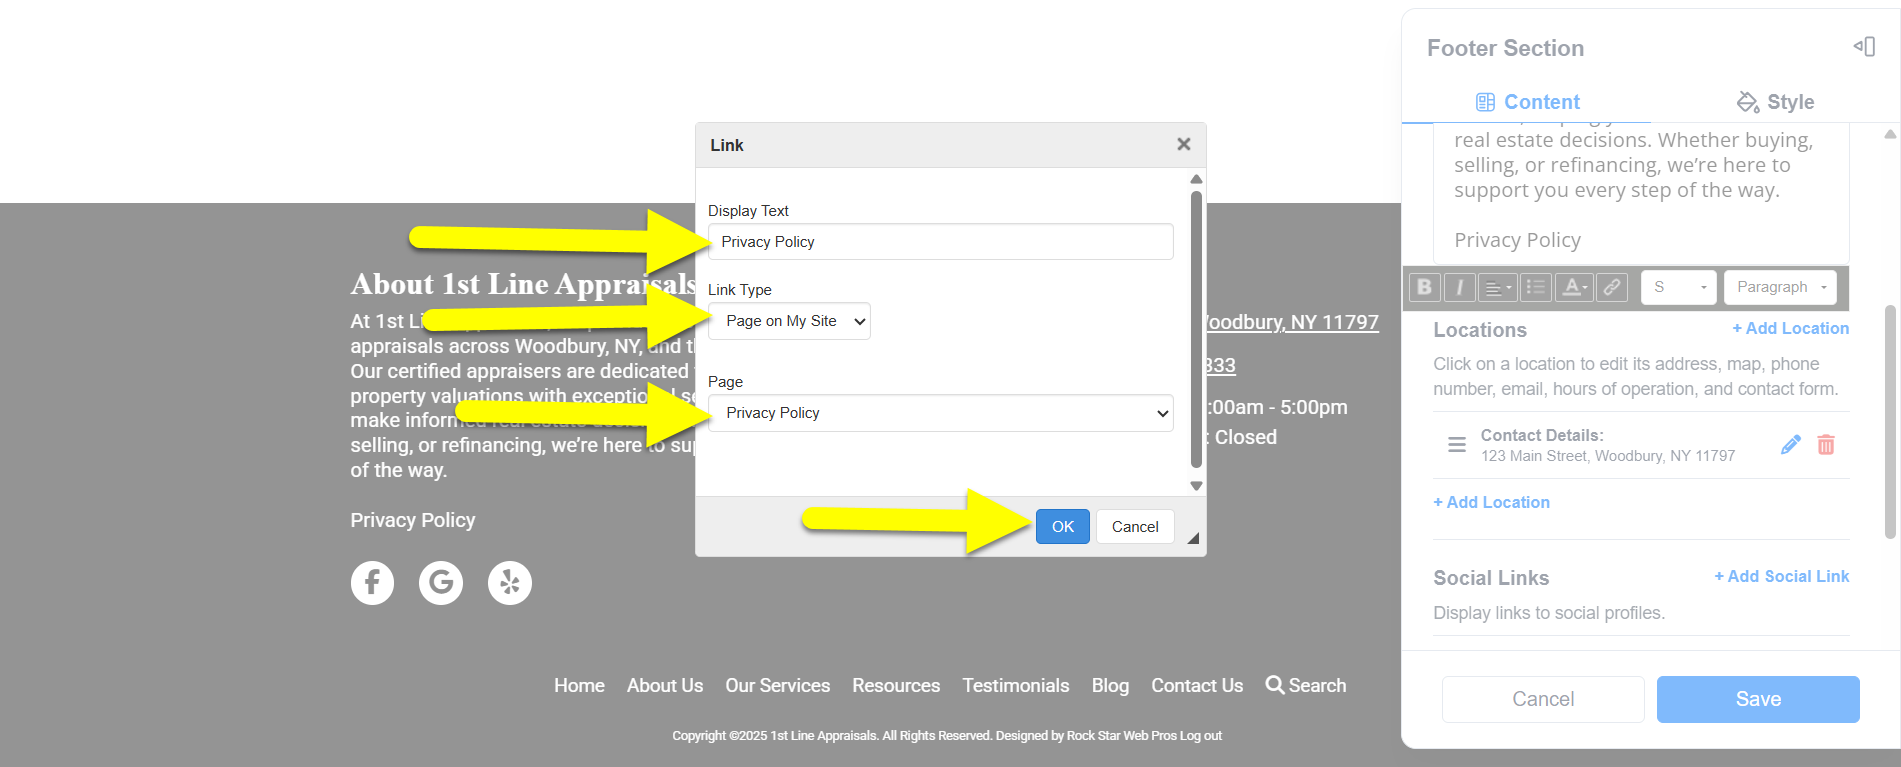Grab the Contact Details reorder handle

[x=1457, y=445]
